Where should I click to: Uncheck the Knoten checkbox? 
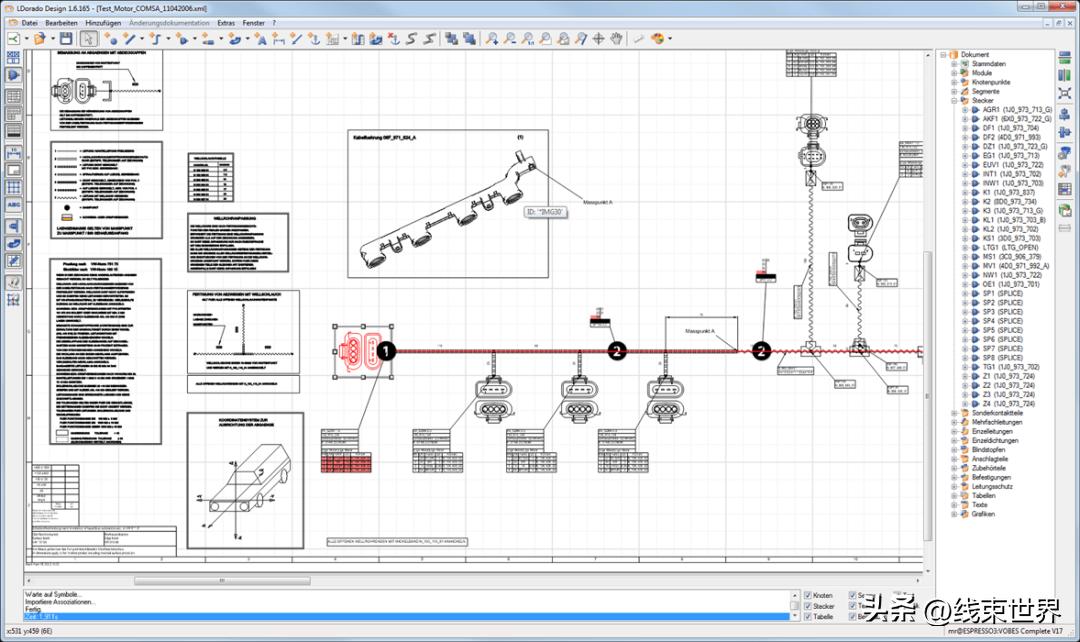[808, 595]
